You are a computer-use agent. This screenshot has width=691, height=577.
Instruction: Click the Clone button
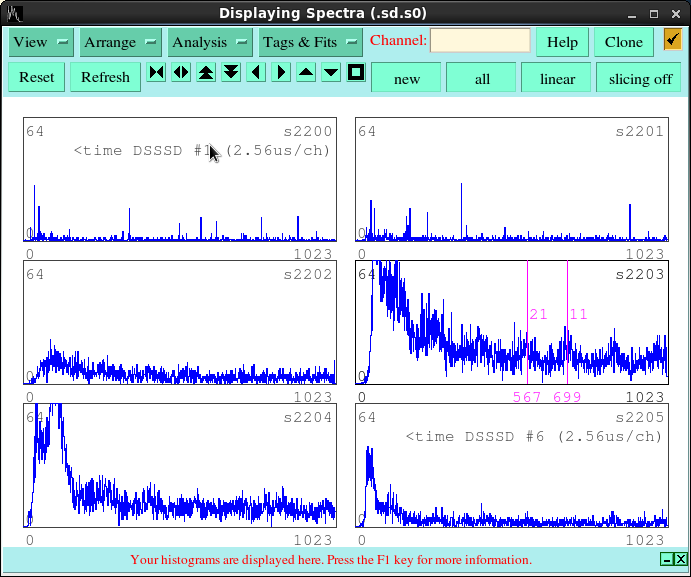click(x=624, y=42)
